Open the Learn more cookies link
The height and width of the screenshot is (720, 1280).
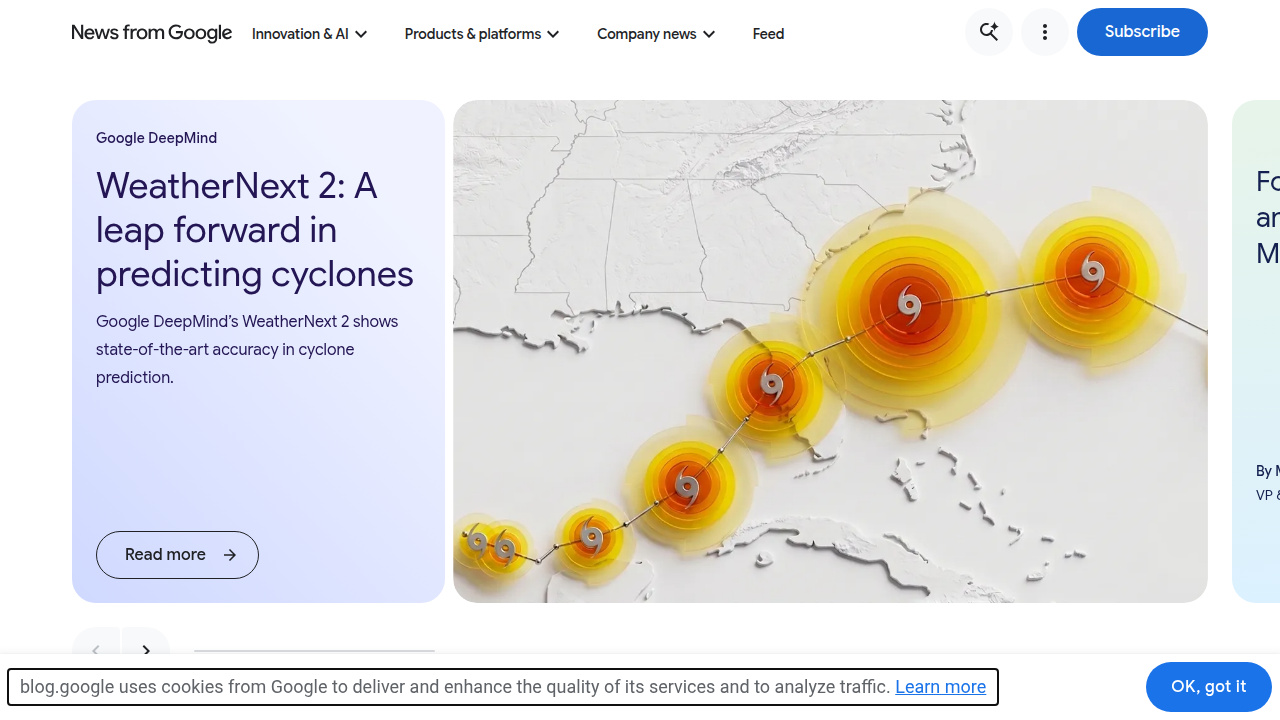(x=940, y=687)
